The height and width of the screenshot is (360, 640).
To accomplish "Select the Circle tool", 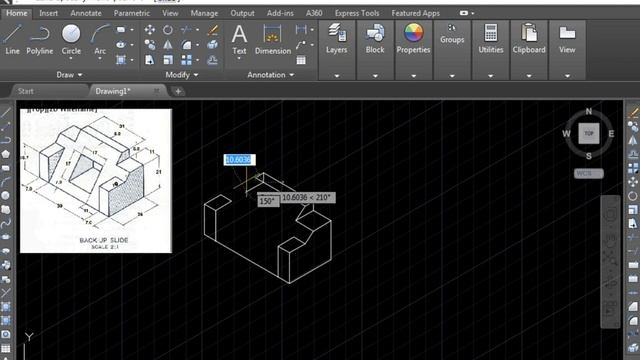I will click(71, 40).
